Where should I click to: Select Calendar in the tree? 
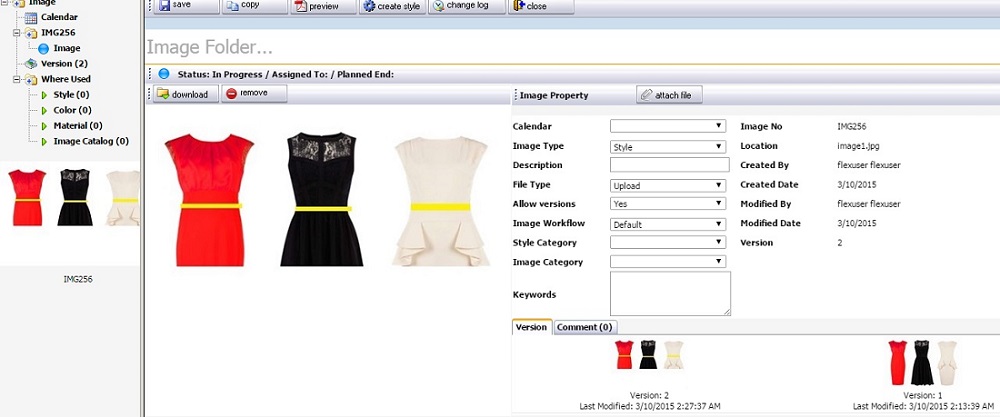59,17
